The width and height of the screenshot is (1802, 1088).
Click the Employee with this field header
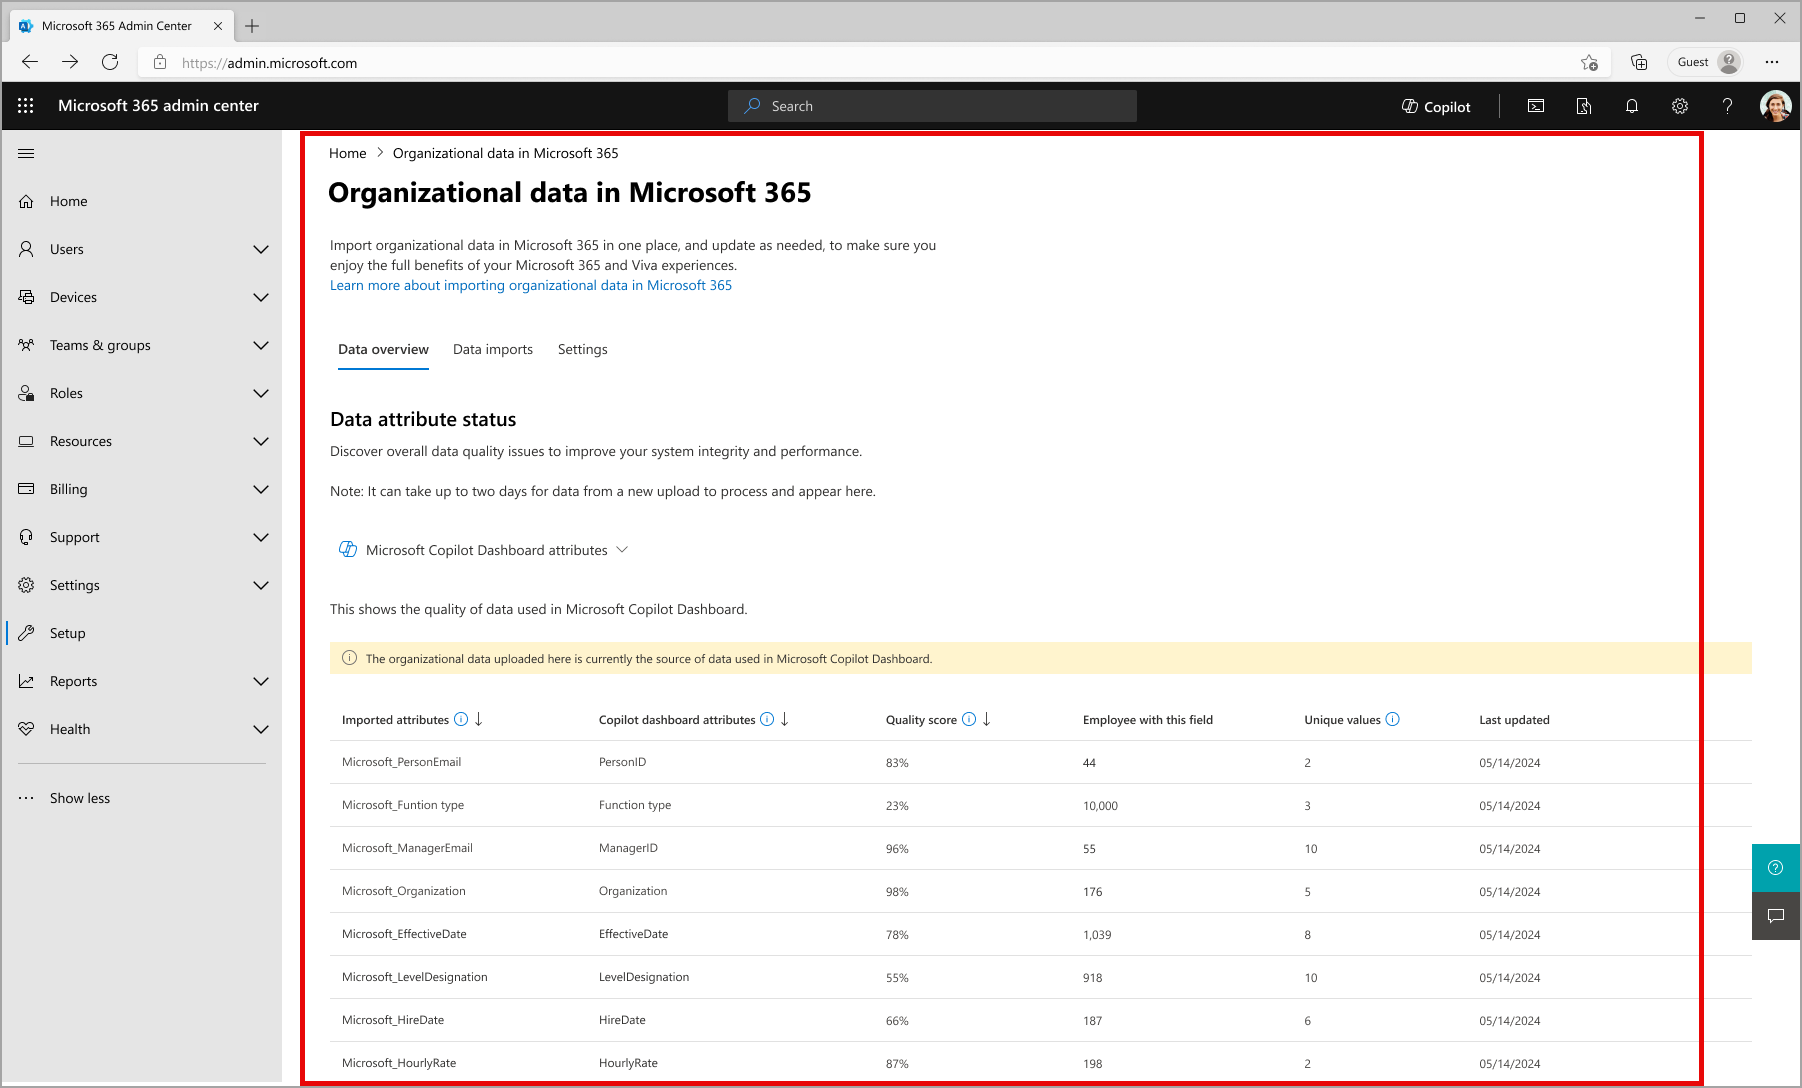pyautogui.click(x=1148, y=720)
